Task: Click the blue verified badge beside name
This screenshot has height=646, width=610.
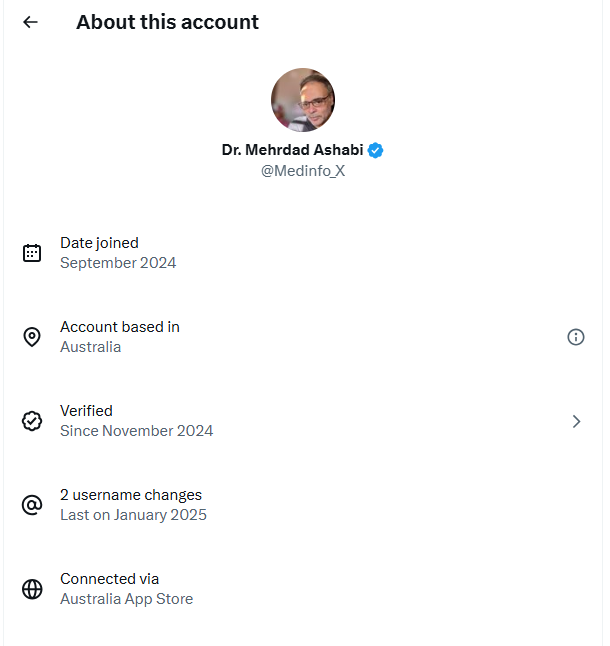Action: (x=376, y=150)
